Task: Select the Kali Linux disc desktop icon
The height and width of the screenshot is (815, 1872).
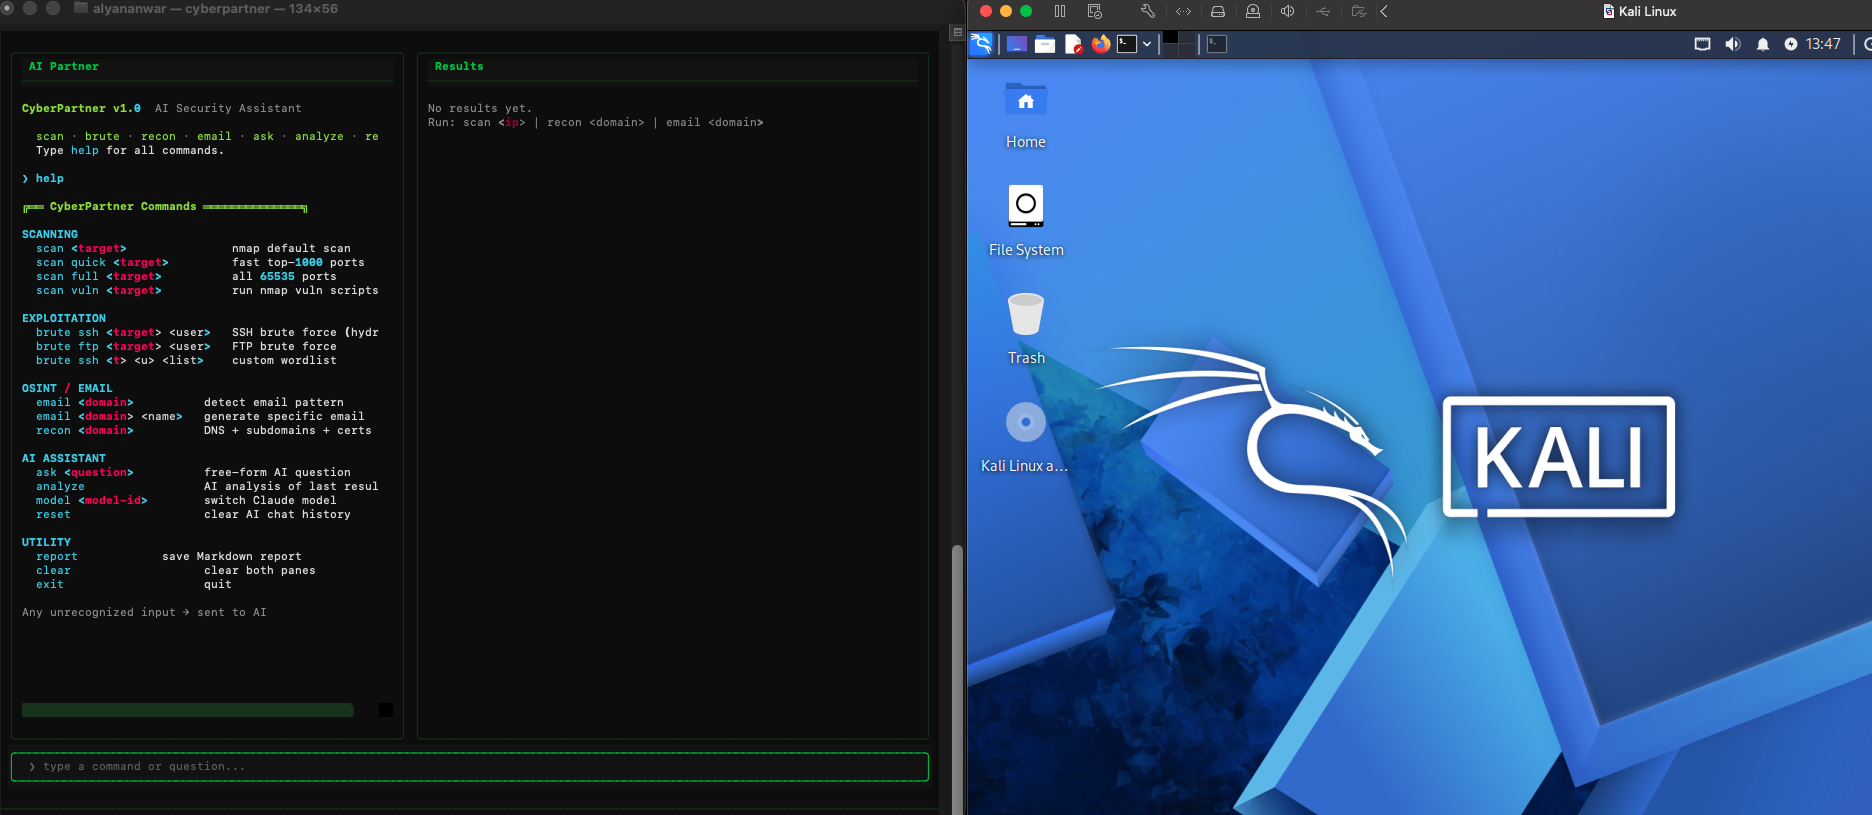Action: (1025, 437)
